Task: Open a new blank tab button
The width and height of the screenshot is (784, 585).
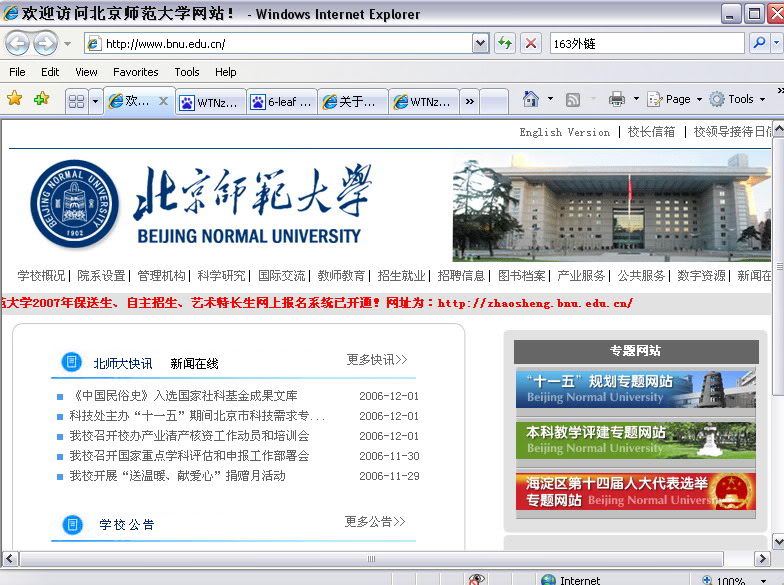Action: (494, 102)
